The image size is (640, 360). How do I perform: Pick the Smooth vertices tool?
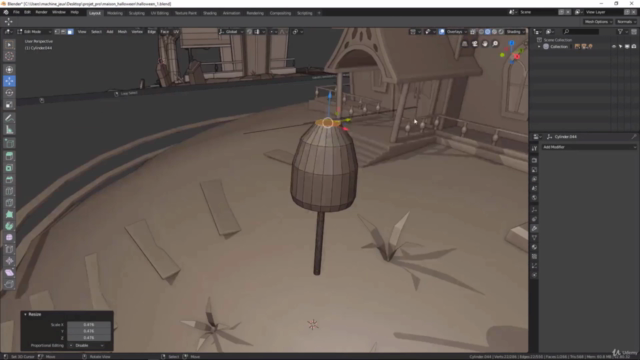pos(9,238)
